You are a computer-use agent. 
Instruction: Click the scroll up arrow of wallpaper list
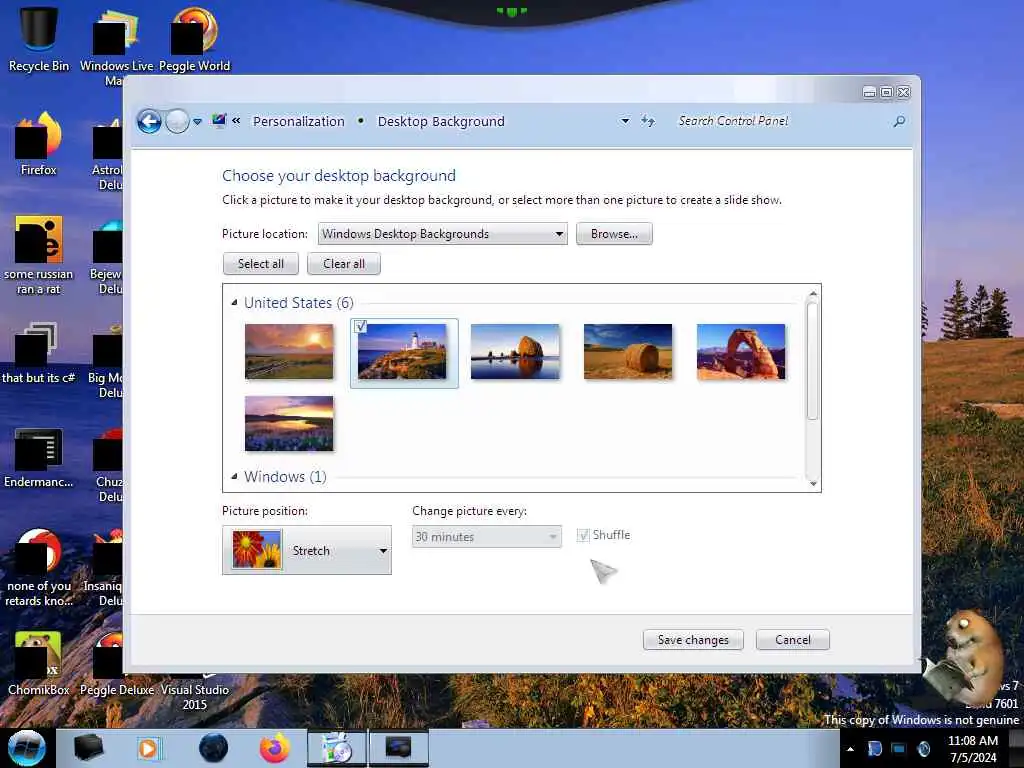pyautogui.click(x=812, y=294)
